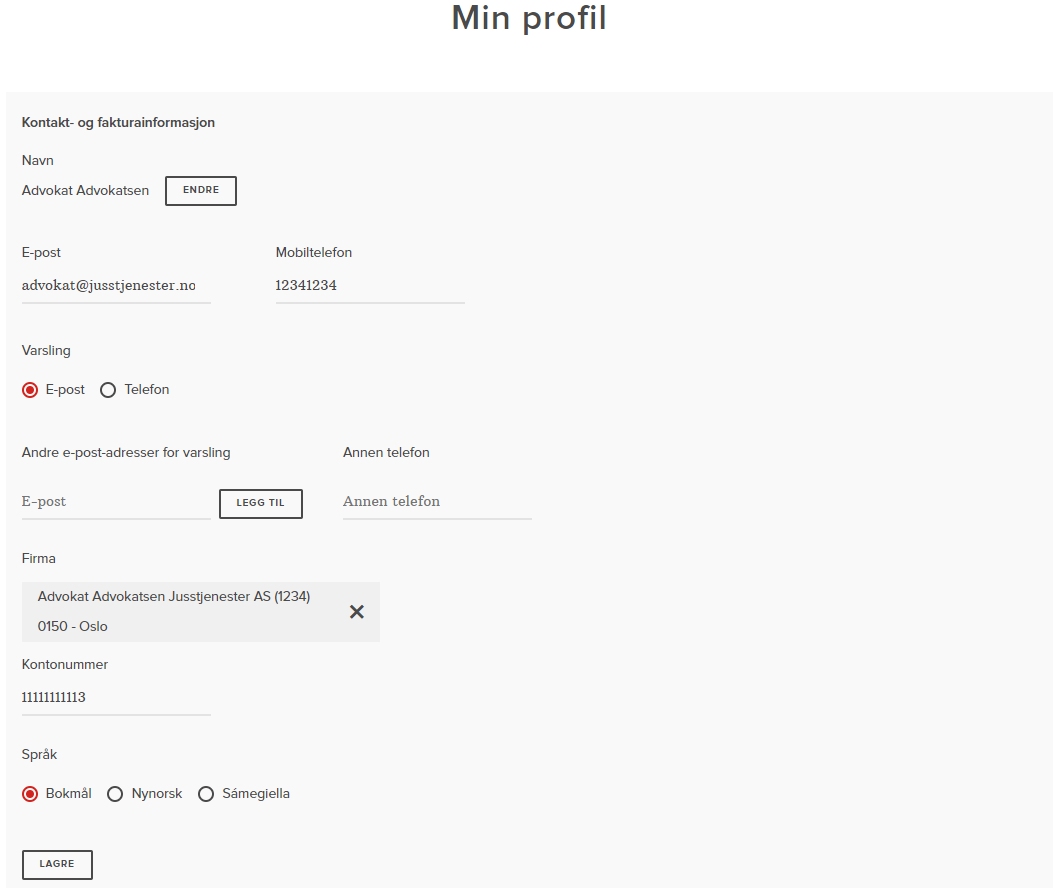This screenshot has height=888, width=1053.
Task: Click the Min profil page heading
Action: point(529,18)
